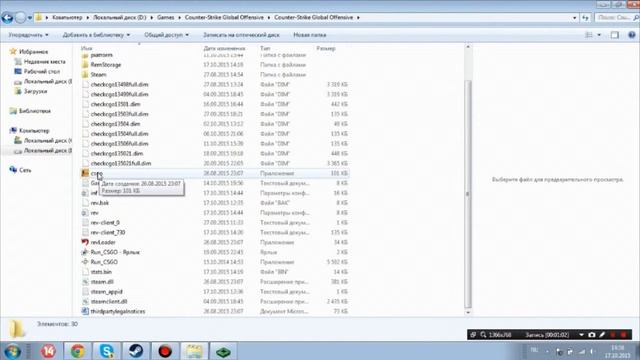The image size is (640, 360).
Task: Open Skype from the taskbar
Action: (x=107, y=351)
